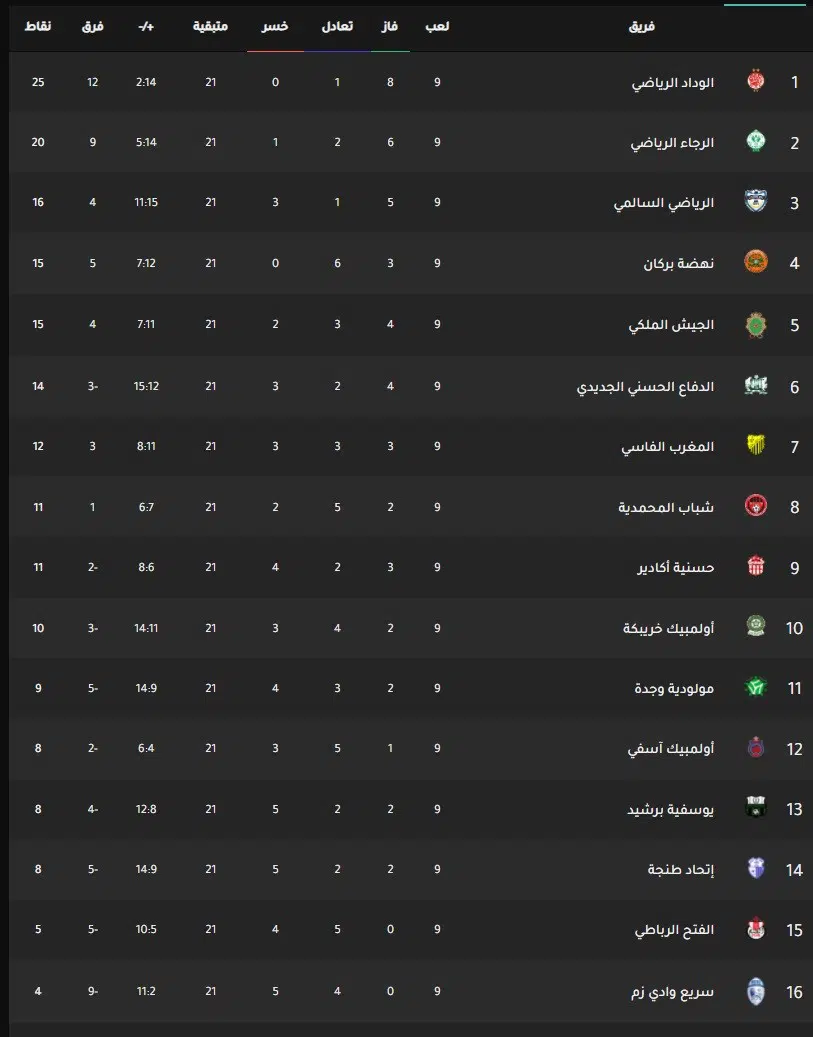The width and height of the screenshot is (813, 1037).
Task: Select the سريع وادي زم crest icon
Action: pyautogui.click(x=755, y=991)
